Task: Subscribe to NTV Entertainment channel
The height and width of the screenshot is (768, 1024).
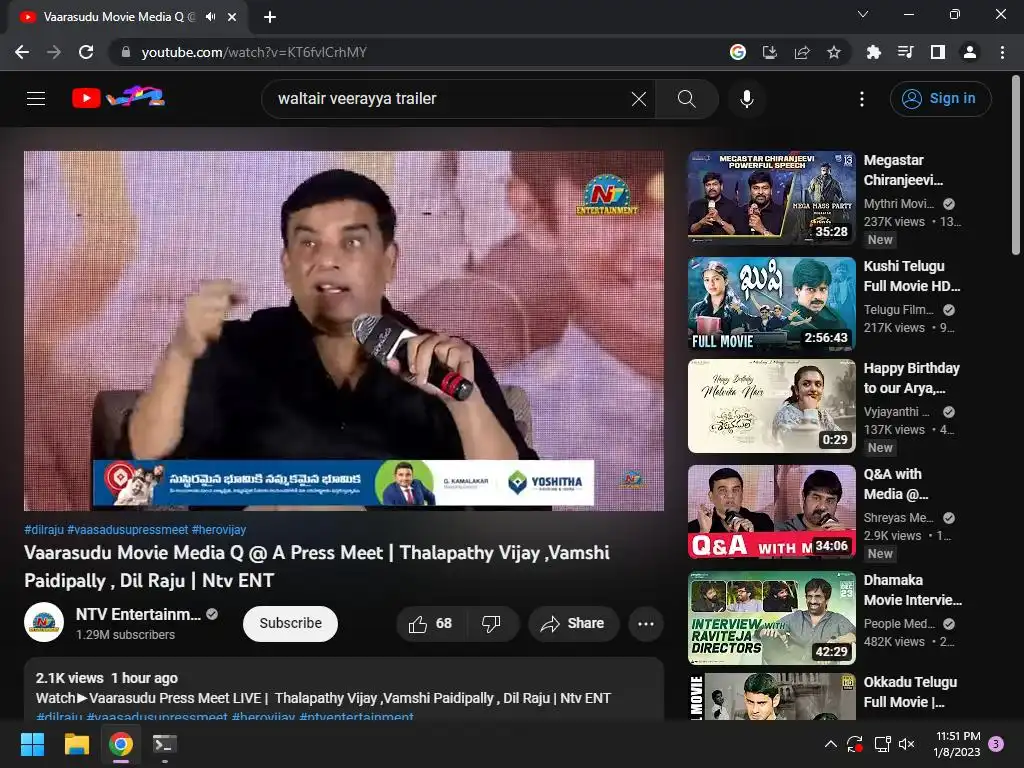Action: [291, 624]
